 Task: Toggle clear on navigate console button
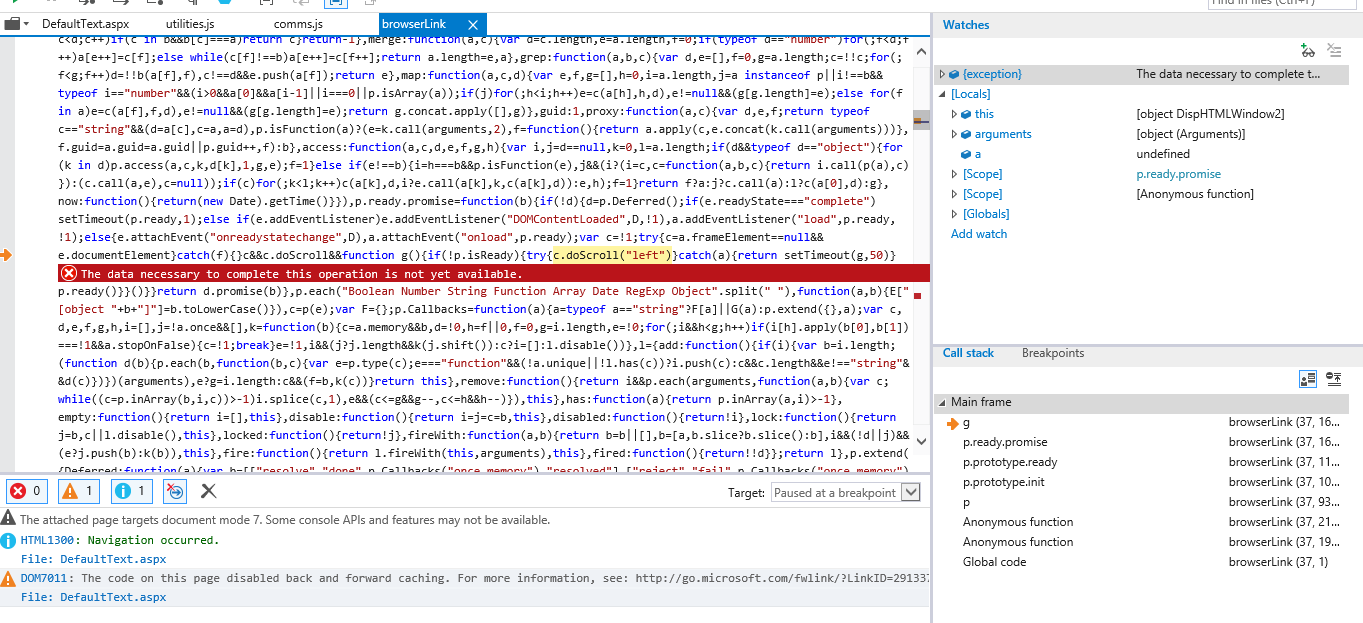[x=175, y=491]
